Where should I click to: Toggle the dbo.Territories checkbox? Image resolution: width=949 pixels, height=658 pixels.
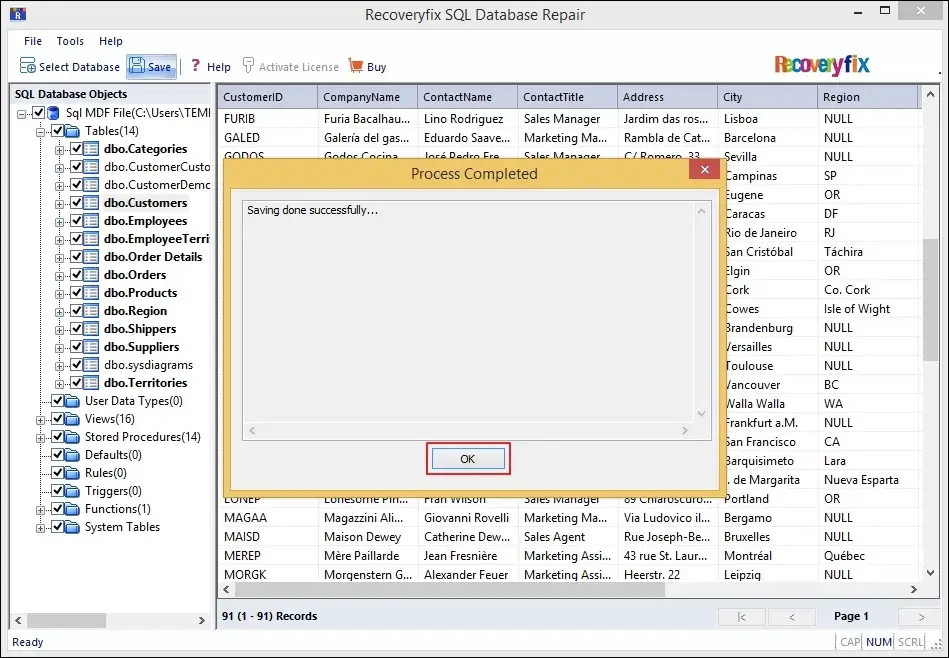coord(76,383)
